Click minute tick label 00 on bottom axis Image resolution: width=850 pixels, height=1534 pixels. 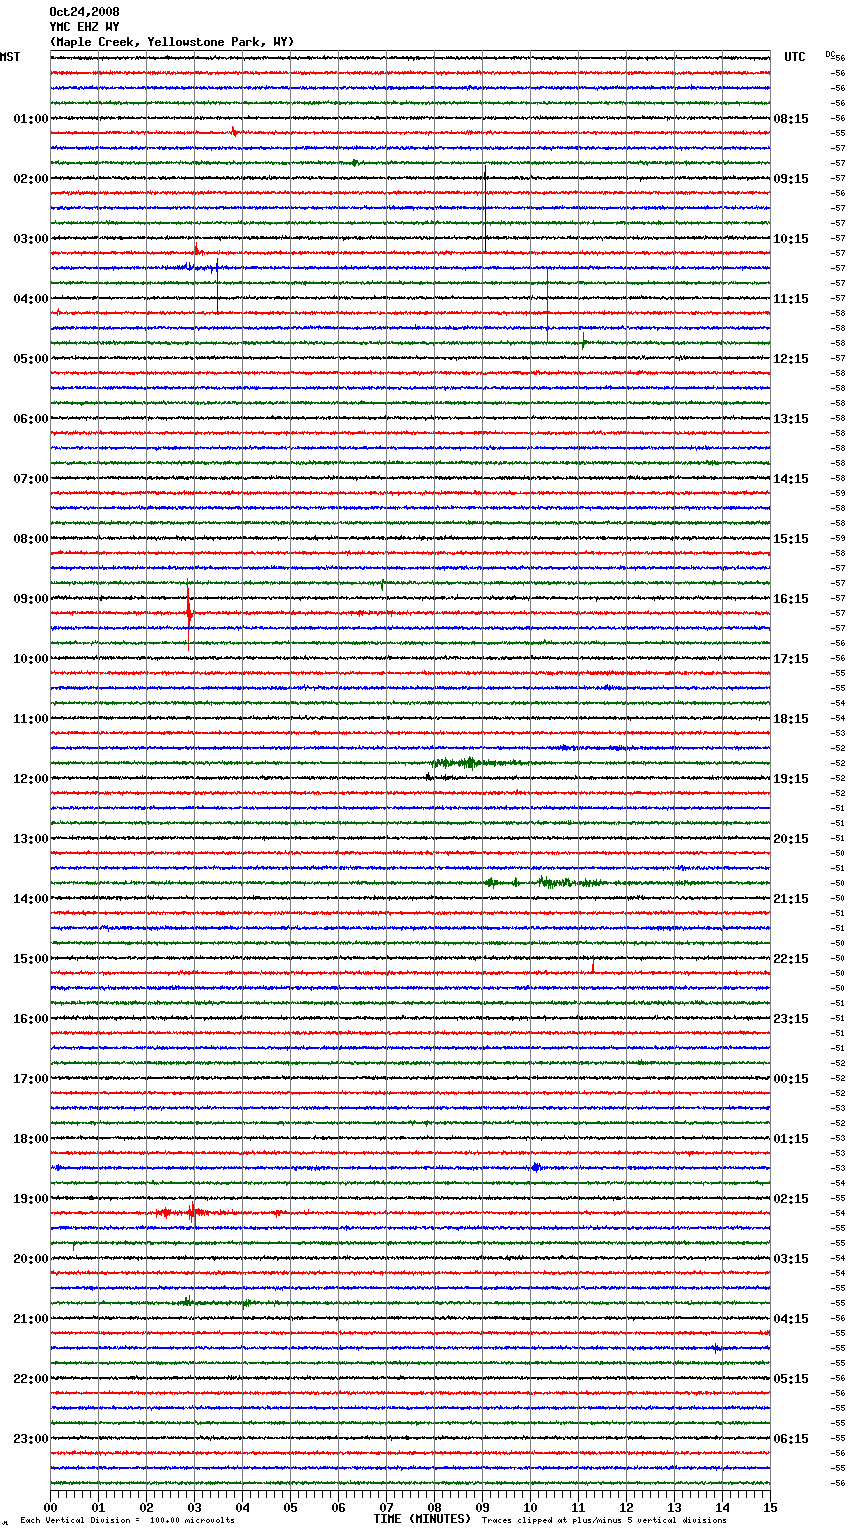(51, 1507)
